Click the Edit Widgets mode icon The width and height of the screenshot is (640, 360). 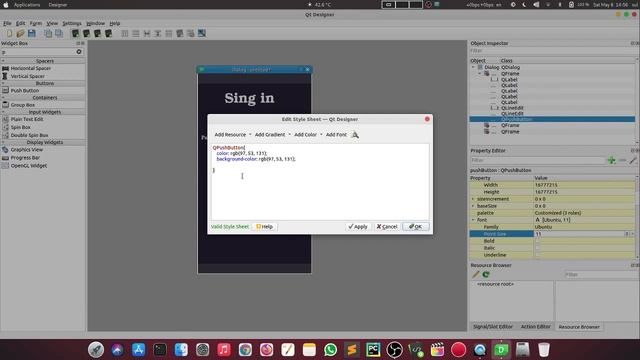click(x=76, y=33)
